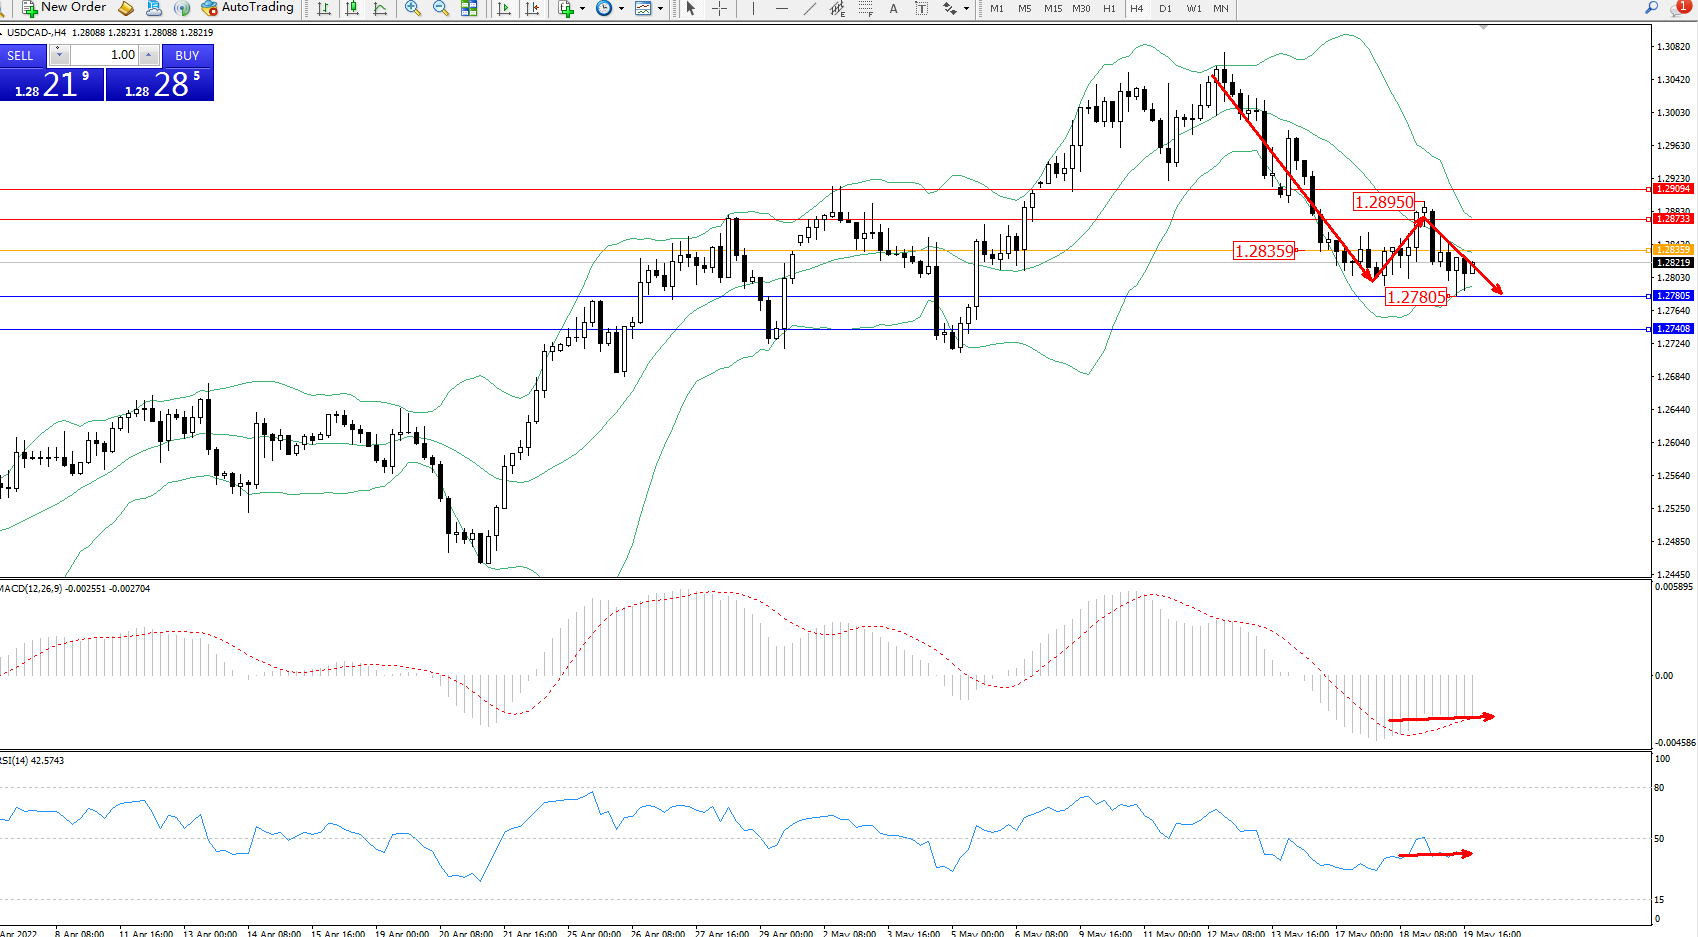Image resolution: width=1698 pixels, height=937 pixels.
Task: Zoom in on the chart
Action: click(x=412, y=8)
